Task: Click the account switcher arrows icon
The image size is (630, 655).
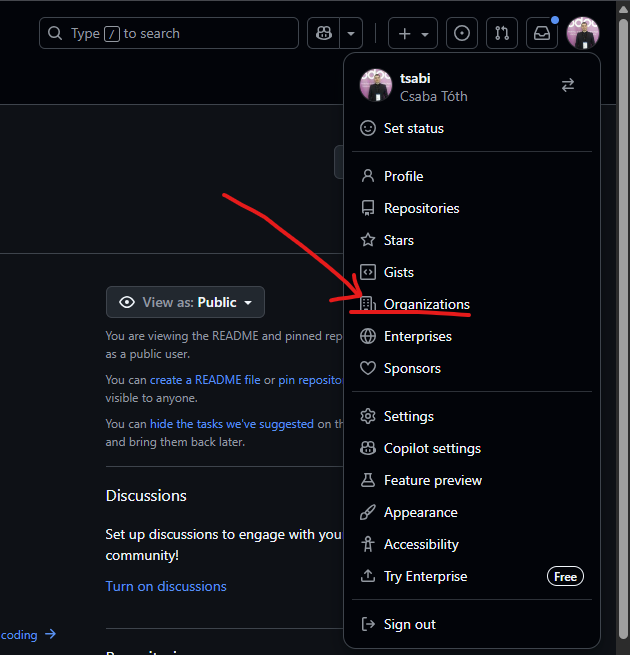Action: coord(568,86)
